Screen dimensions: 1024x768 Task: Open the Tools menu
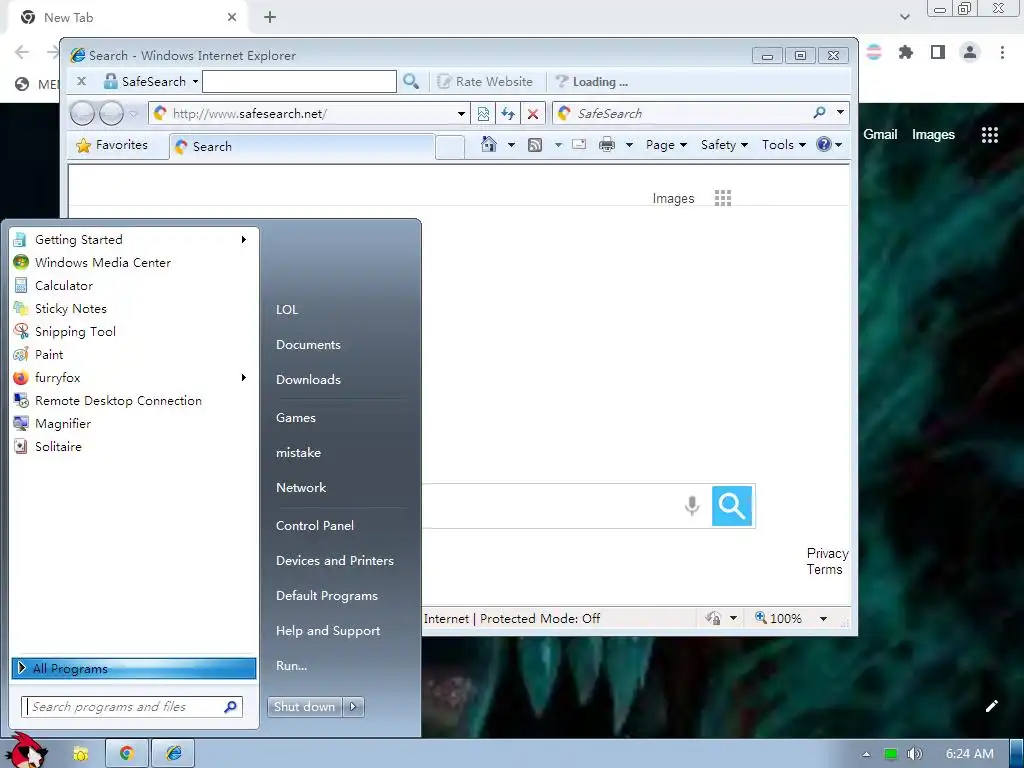coord(784,145)
